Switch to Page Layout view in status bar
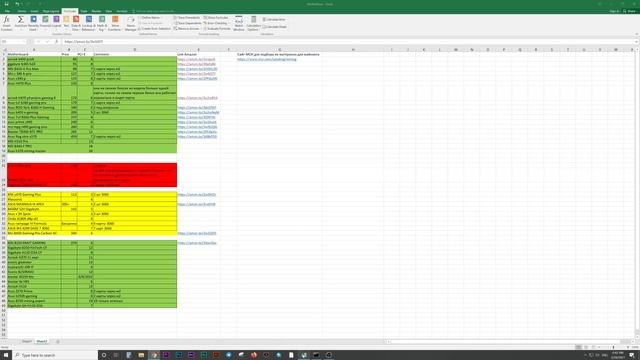The width and height of the screenshot is (640, 360). 586,347
